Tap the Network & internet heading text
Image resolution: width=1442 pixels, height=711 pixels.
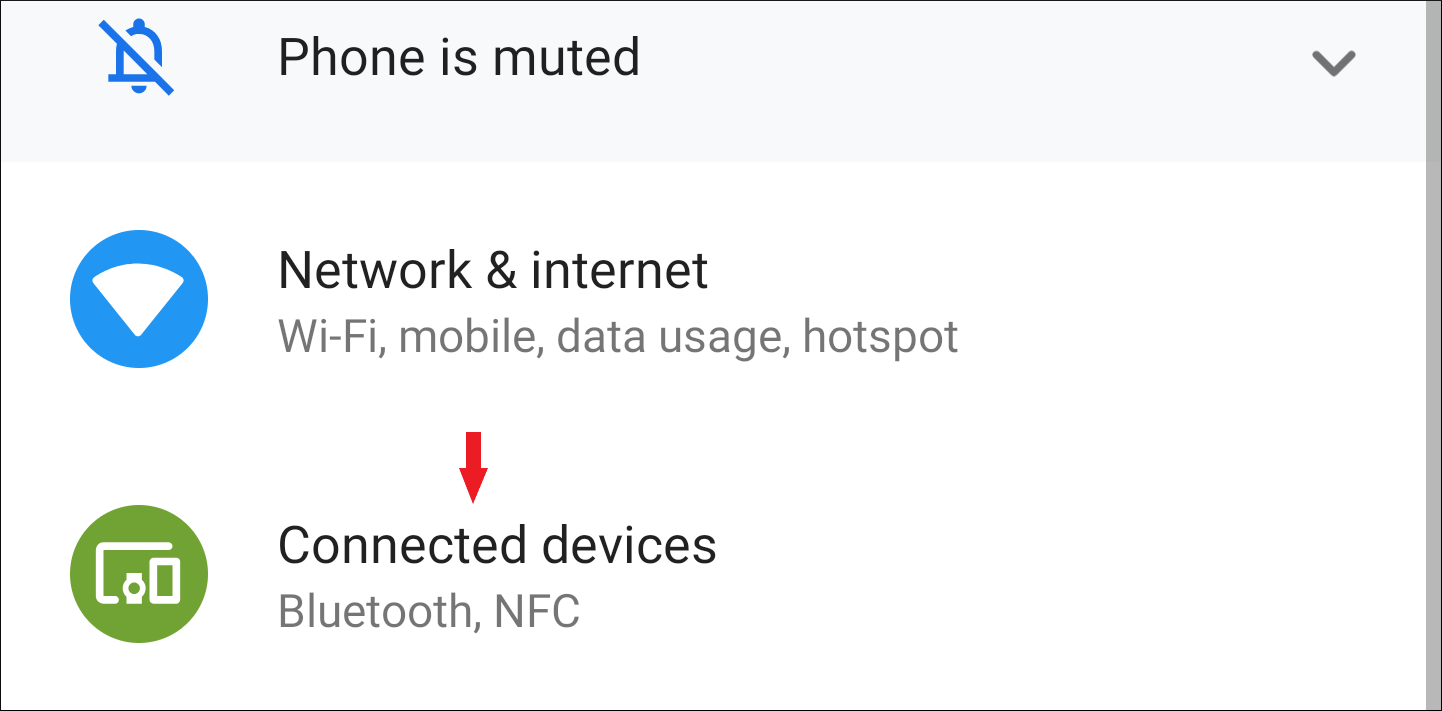493,270
